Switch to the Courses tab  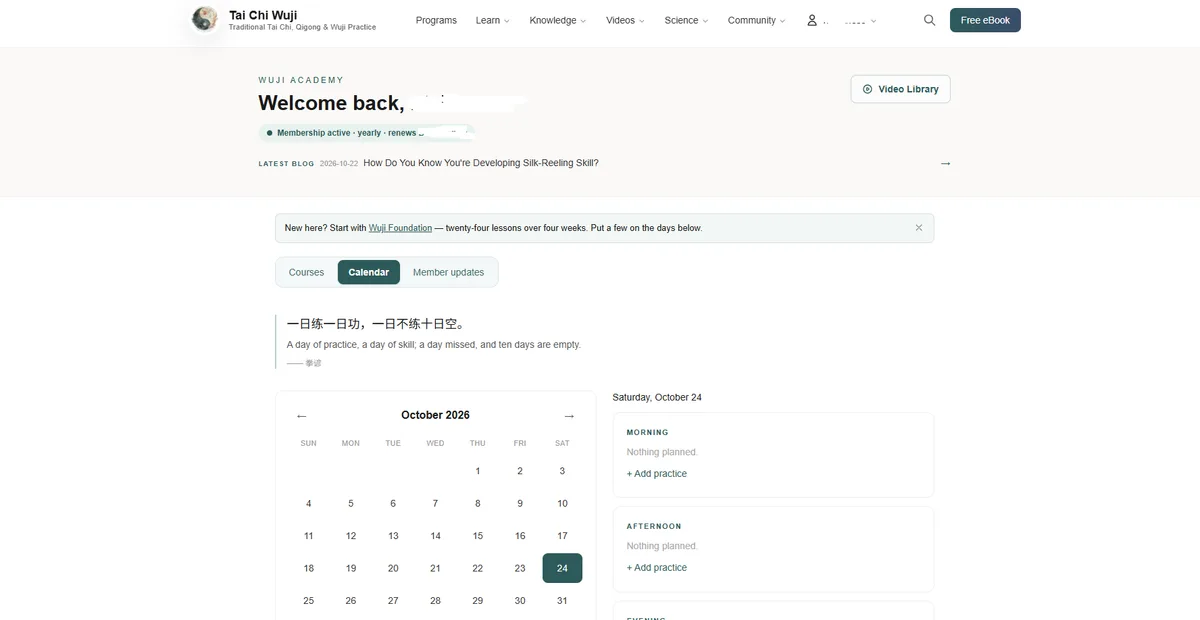coord(306,272)
